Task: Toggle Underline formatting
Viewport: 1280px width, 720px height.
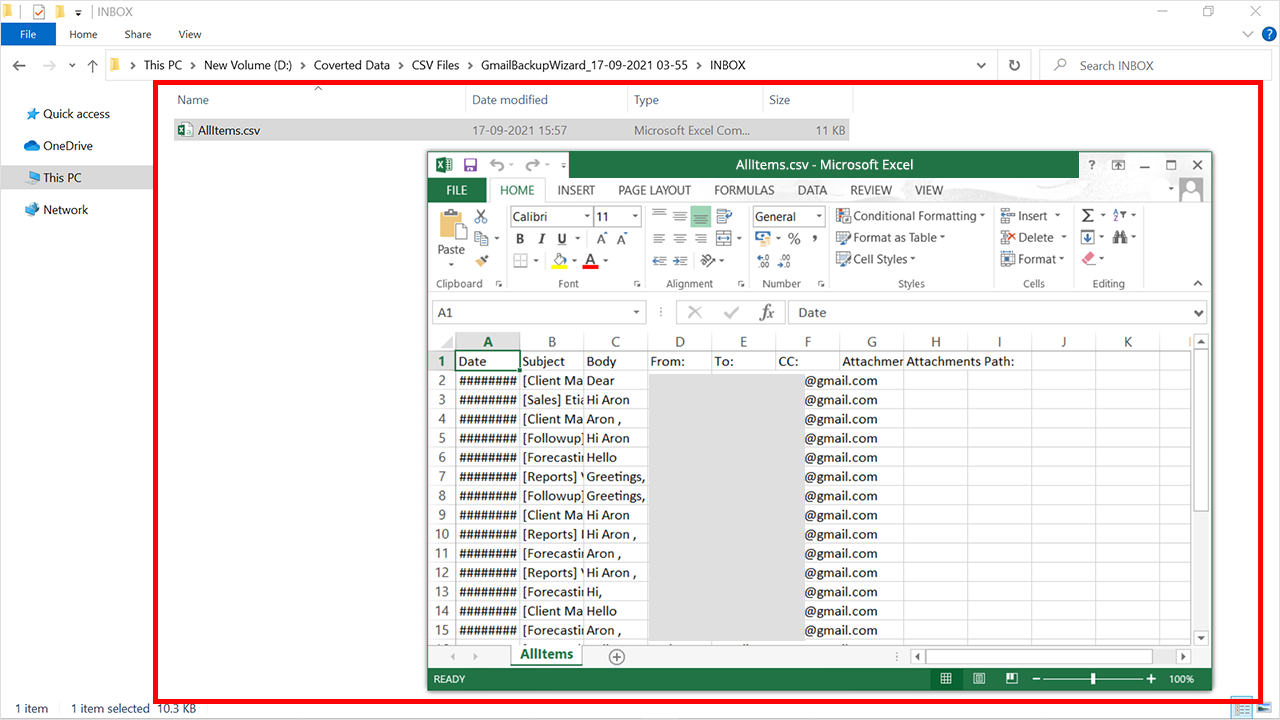Action: click(562, 239)
